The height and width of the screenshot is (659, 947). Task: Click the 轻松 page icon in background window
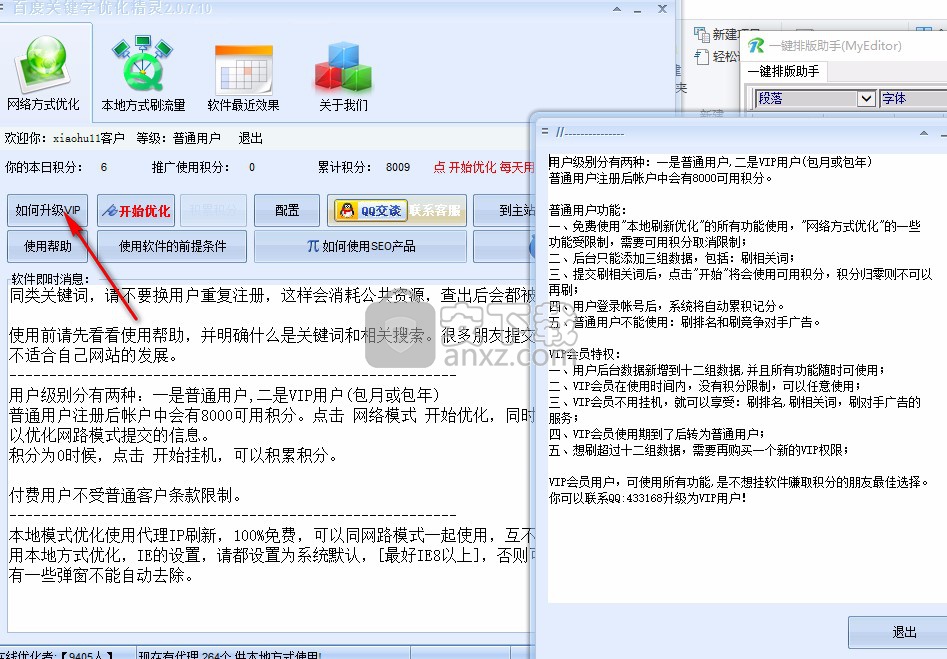701,57
